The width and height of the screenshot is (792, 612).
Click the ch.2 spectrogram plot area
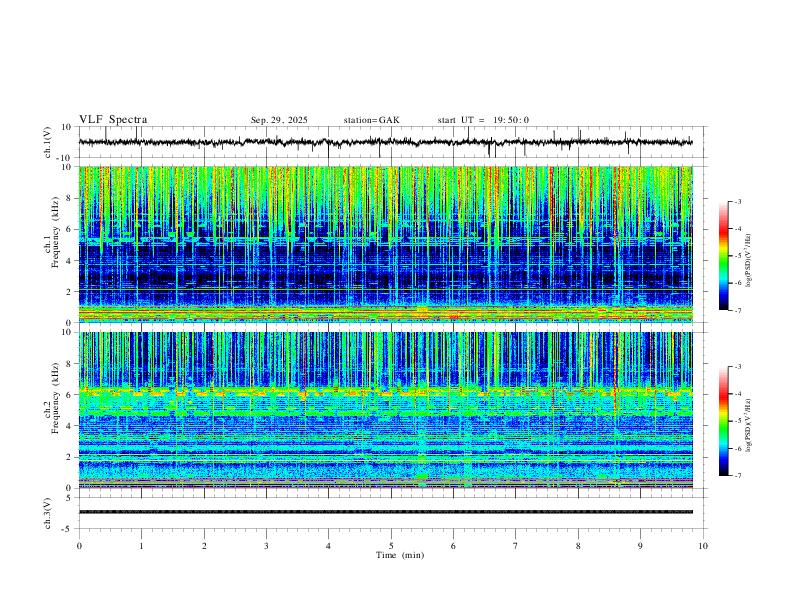pyautogui.click(x=385, y=410)
